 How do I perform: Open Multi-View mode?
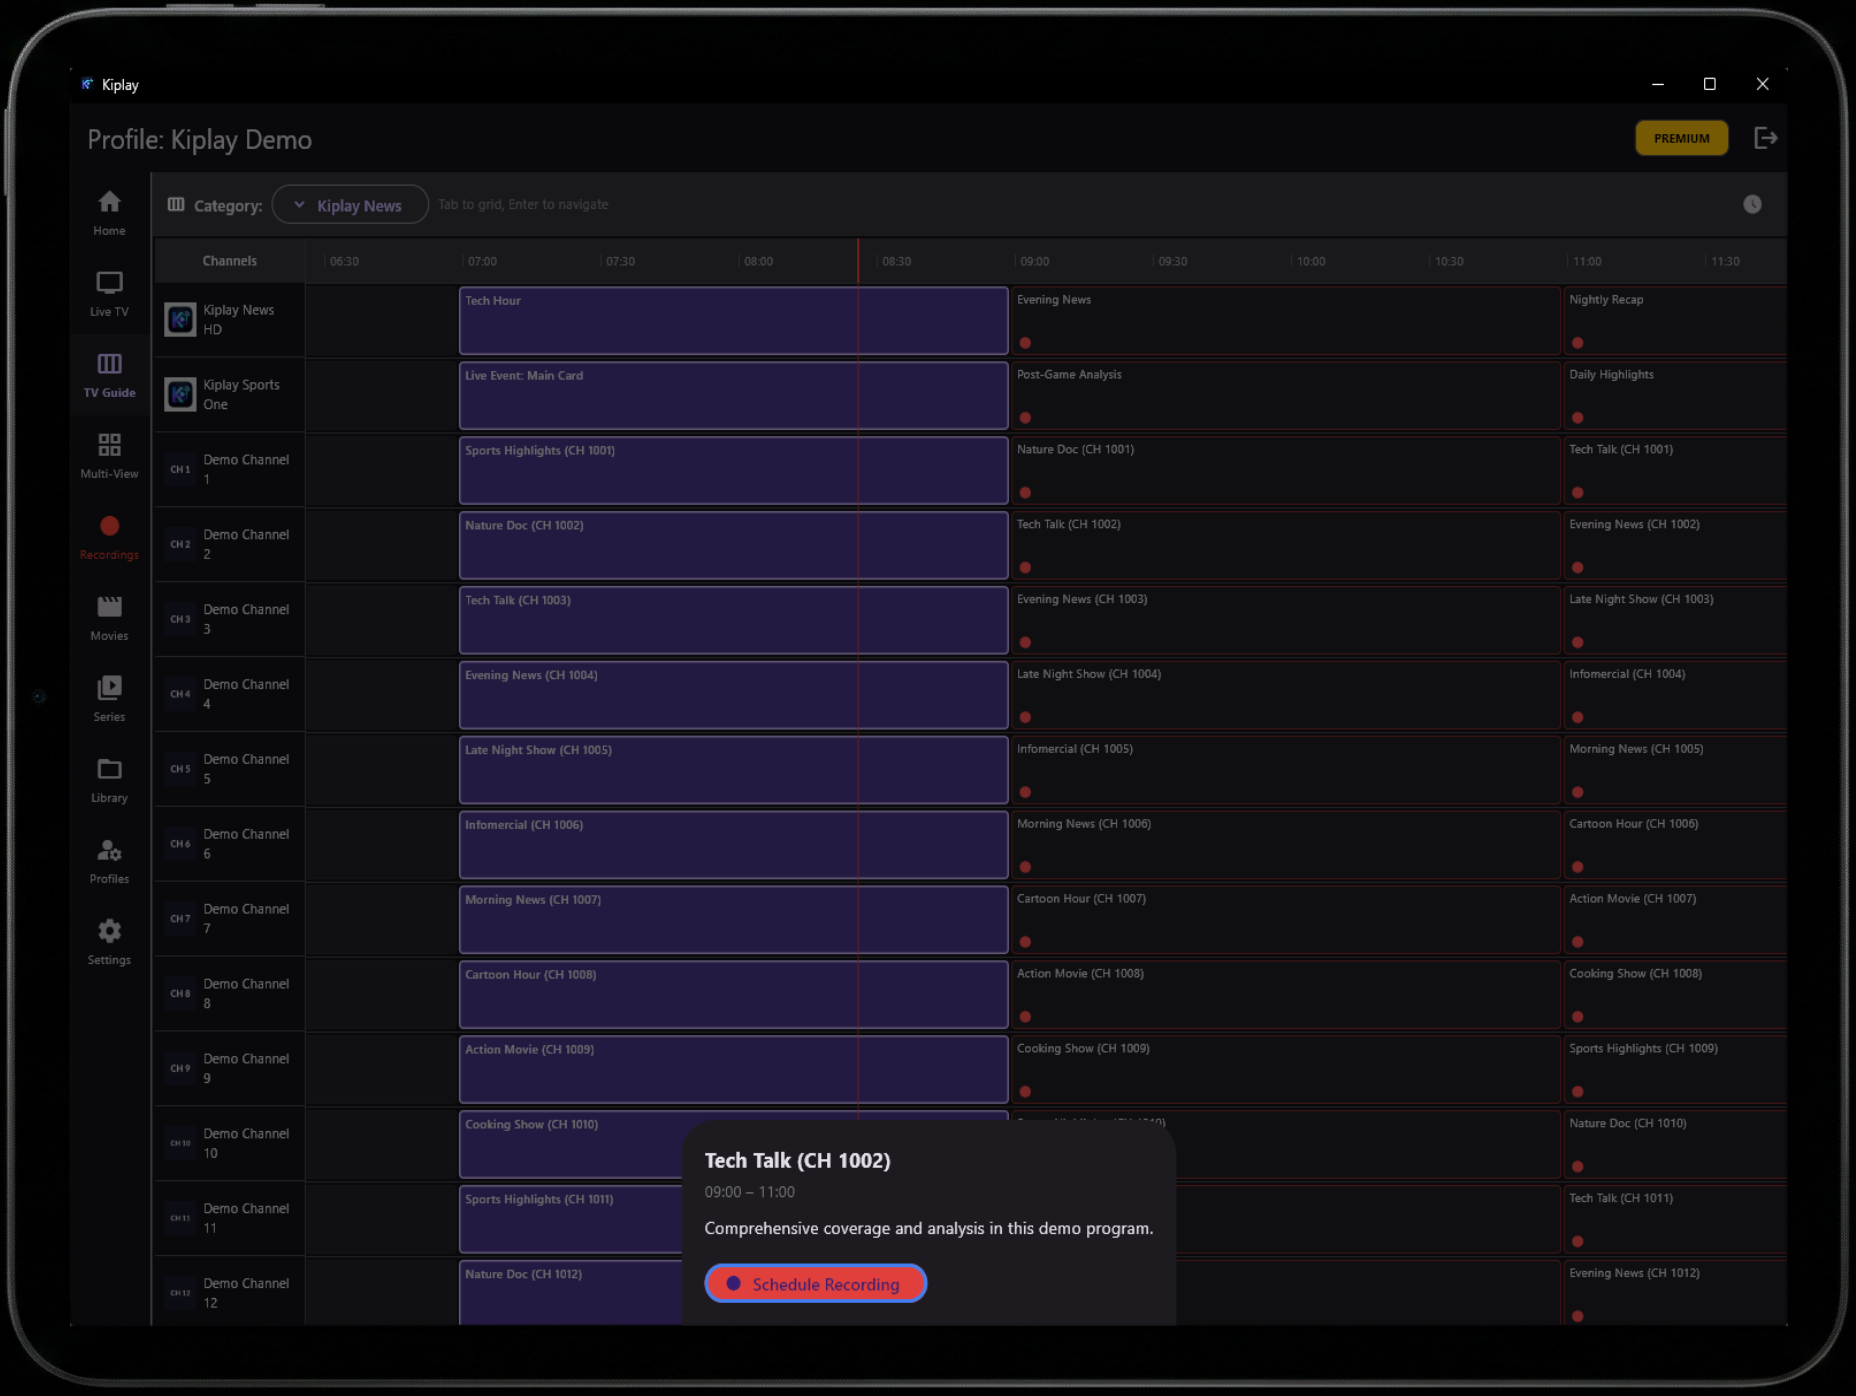pos(108,455)
